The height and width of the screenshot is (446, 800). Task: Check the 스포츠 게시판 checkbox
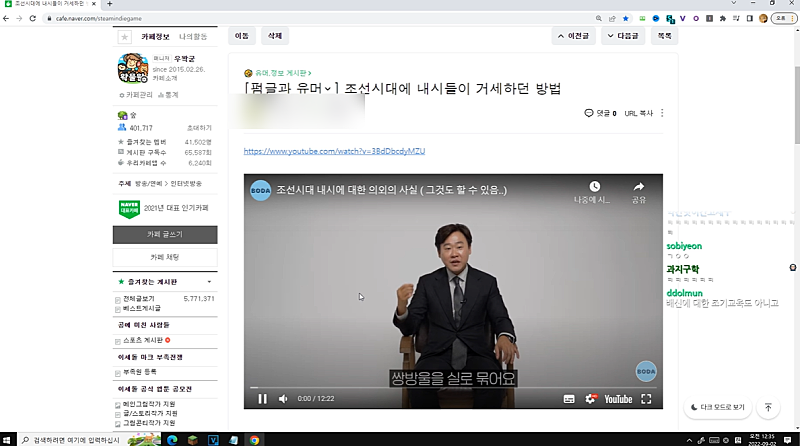[120, 340]
